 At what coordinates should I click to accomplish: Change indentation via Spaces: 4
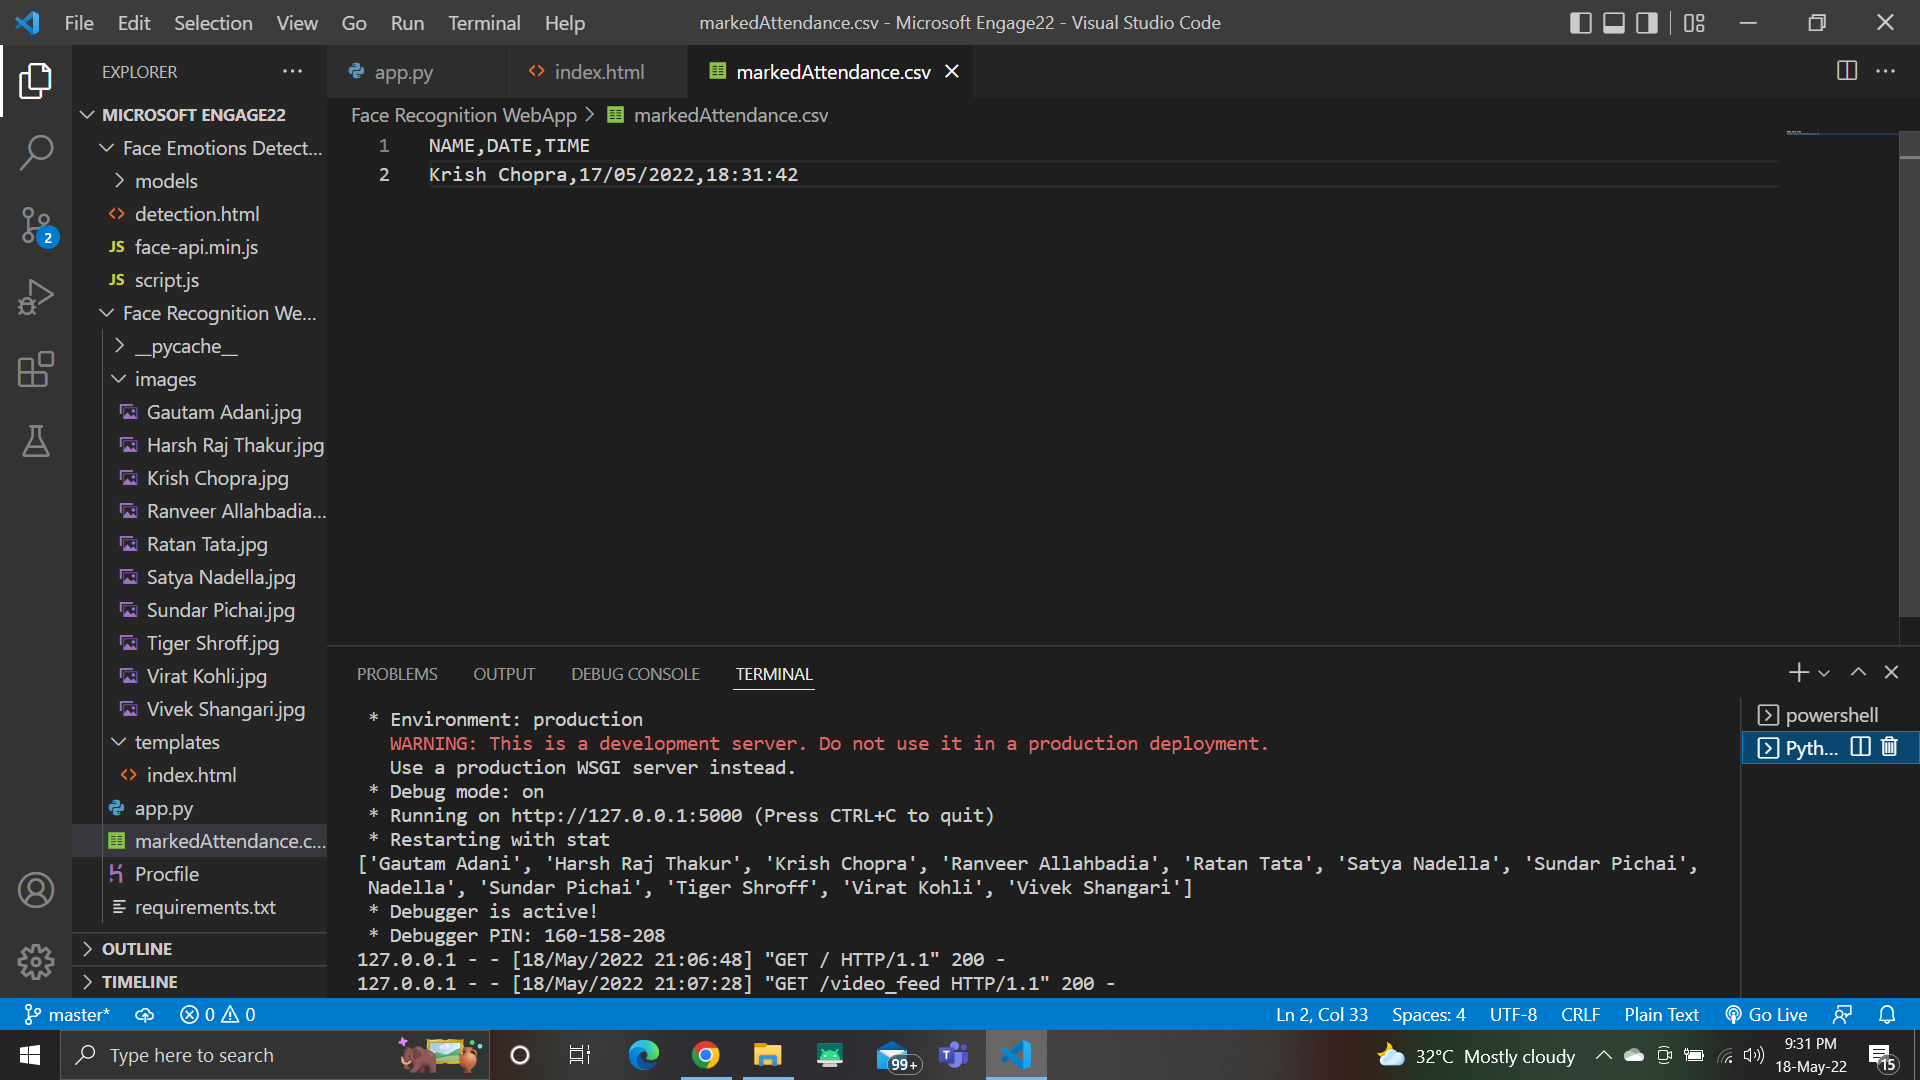1428,1014
